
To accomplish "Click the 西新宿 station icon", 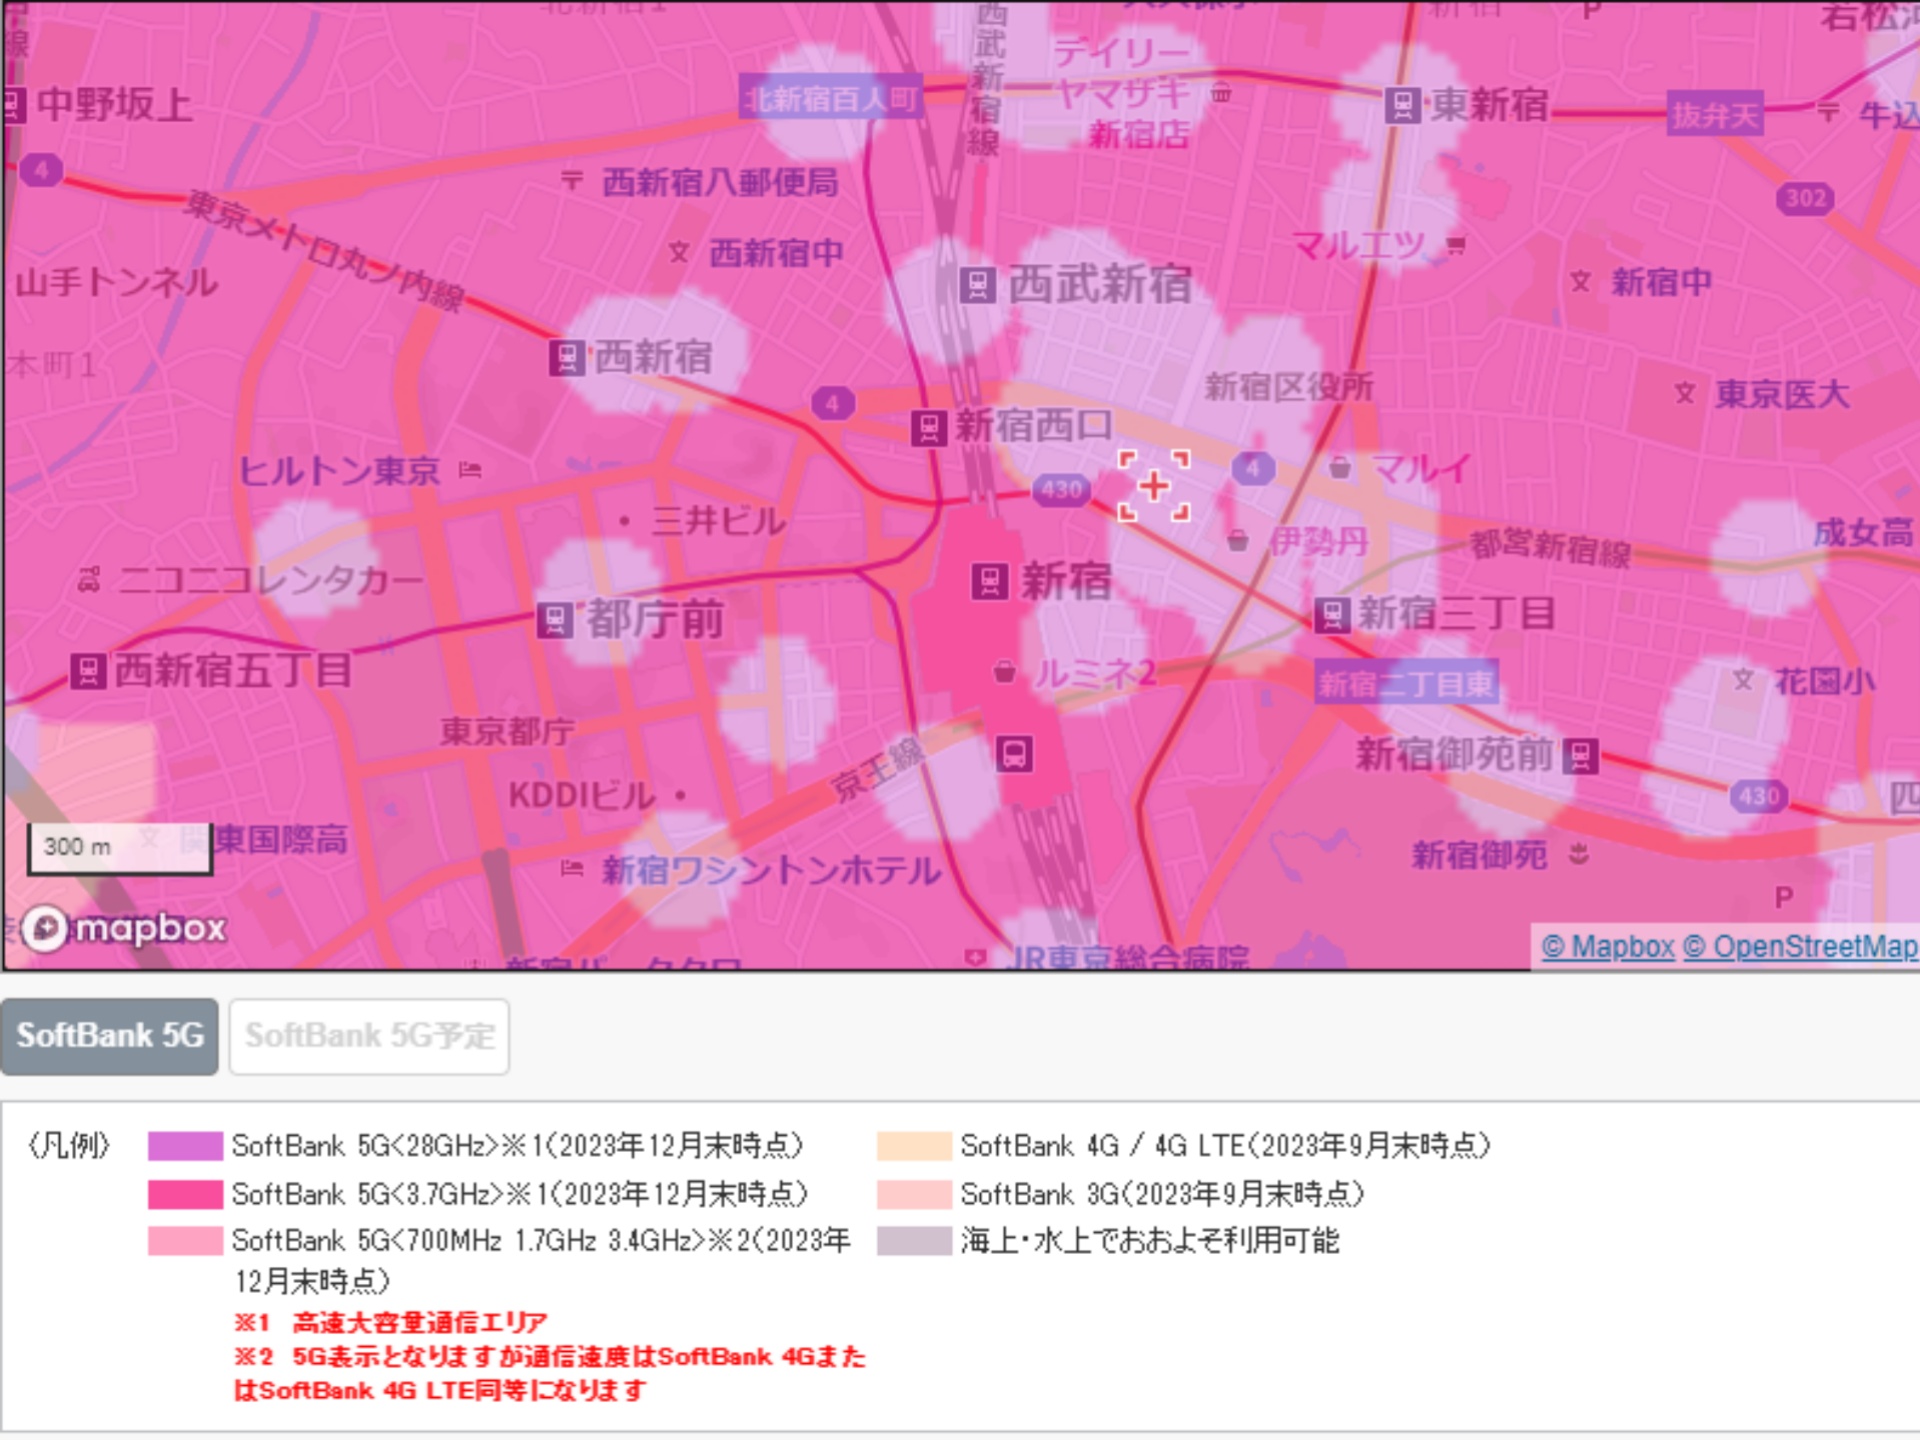I will point(567,358).
